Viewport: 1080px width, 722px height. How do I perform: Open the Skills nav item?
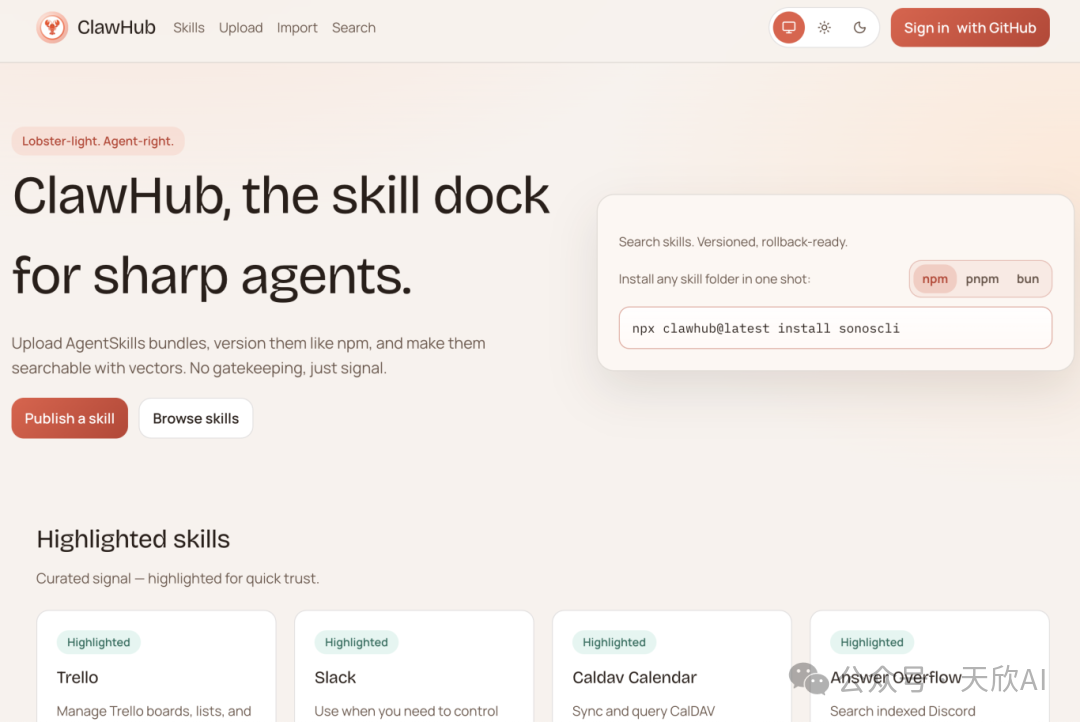(189, 28)
